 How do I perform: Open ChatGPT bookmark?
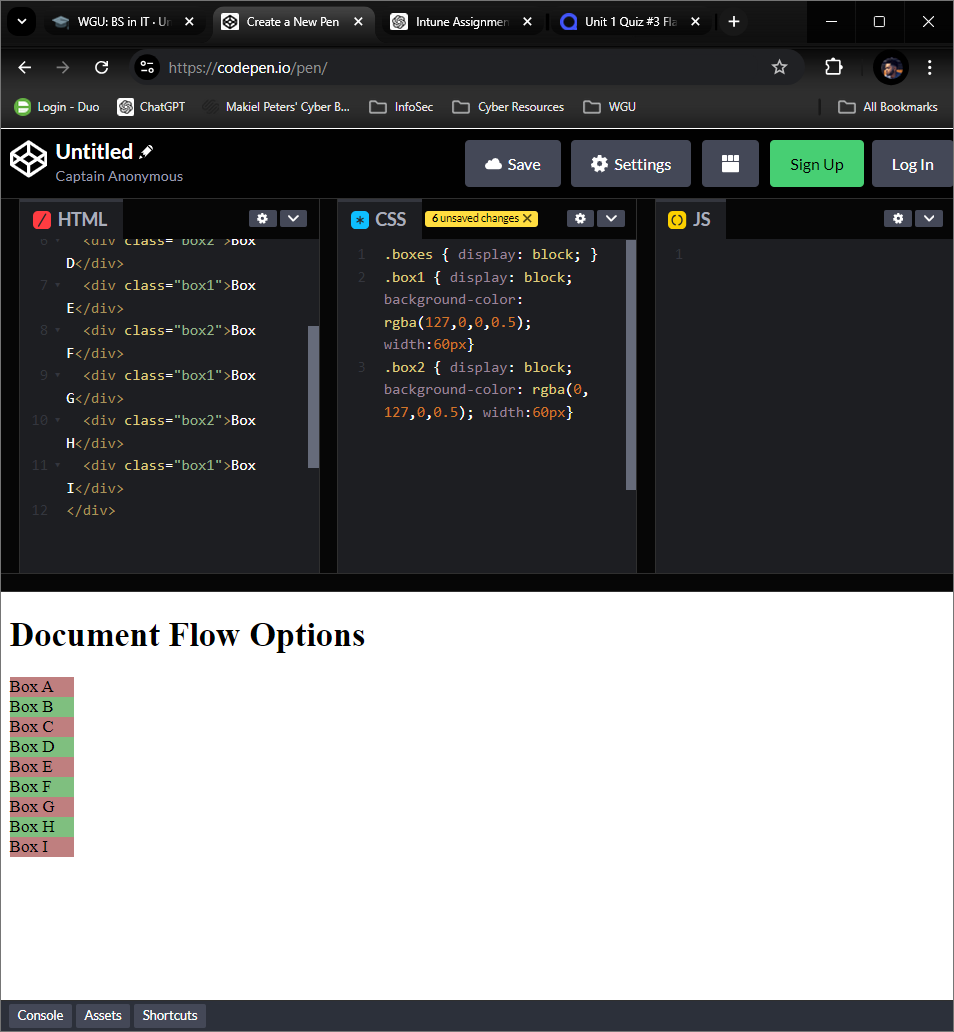(x=151, y=107)
